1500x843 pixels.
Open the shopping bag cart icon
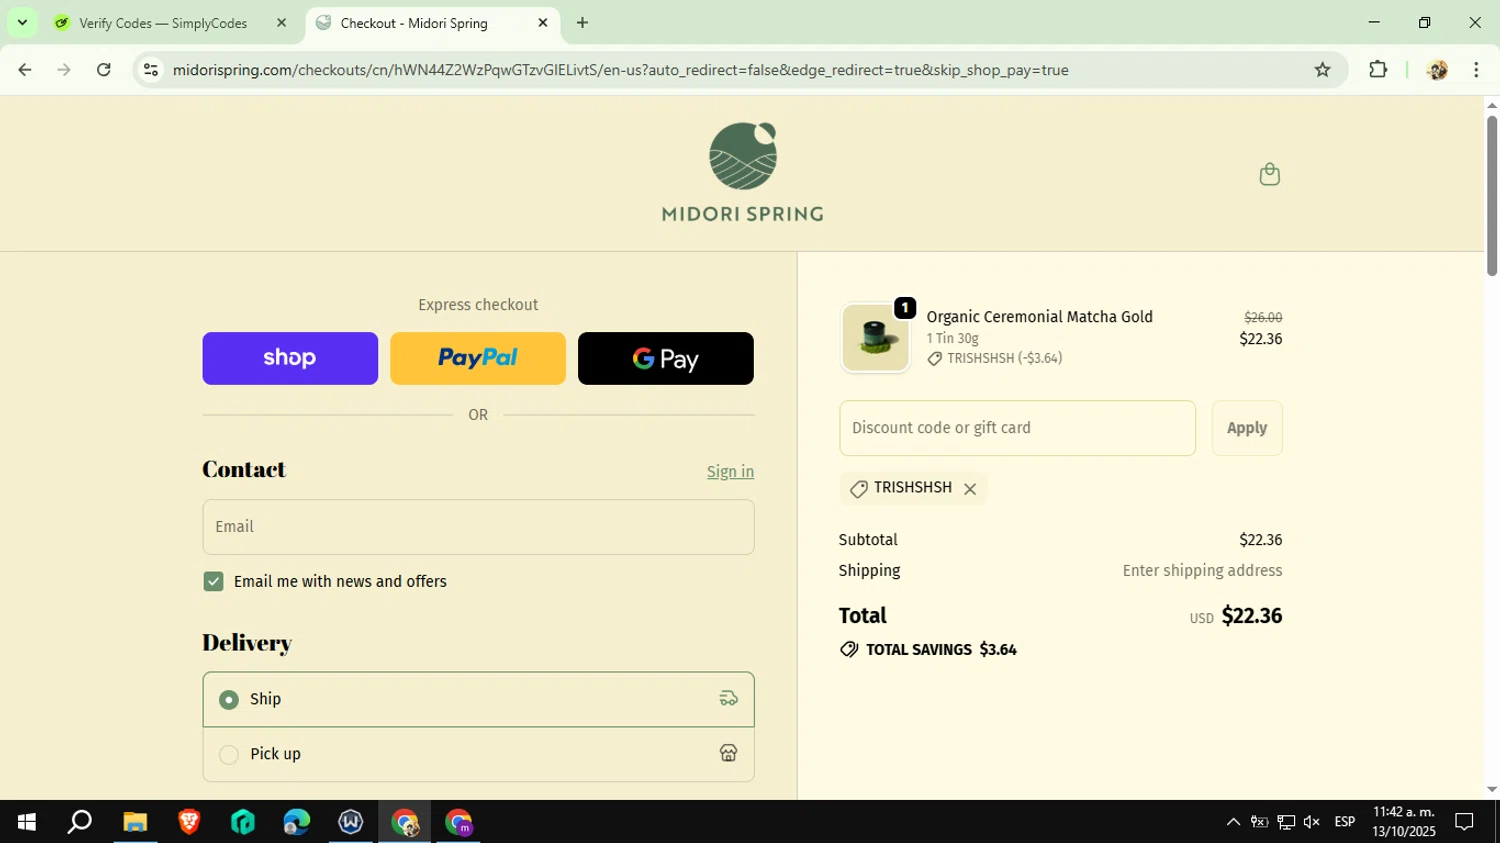pyautogui.click(x=1269, y=174)
